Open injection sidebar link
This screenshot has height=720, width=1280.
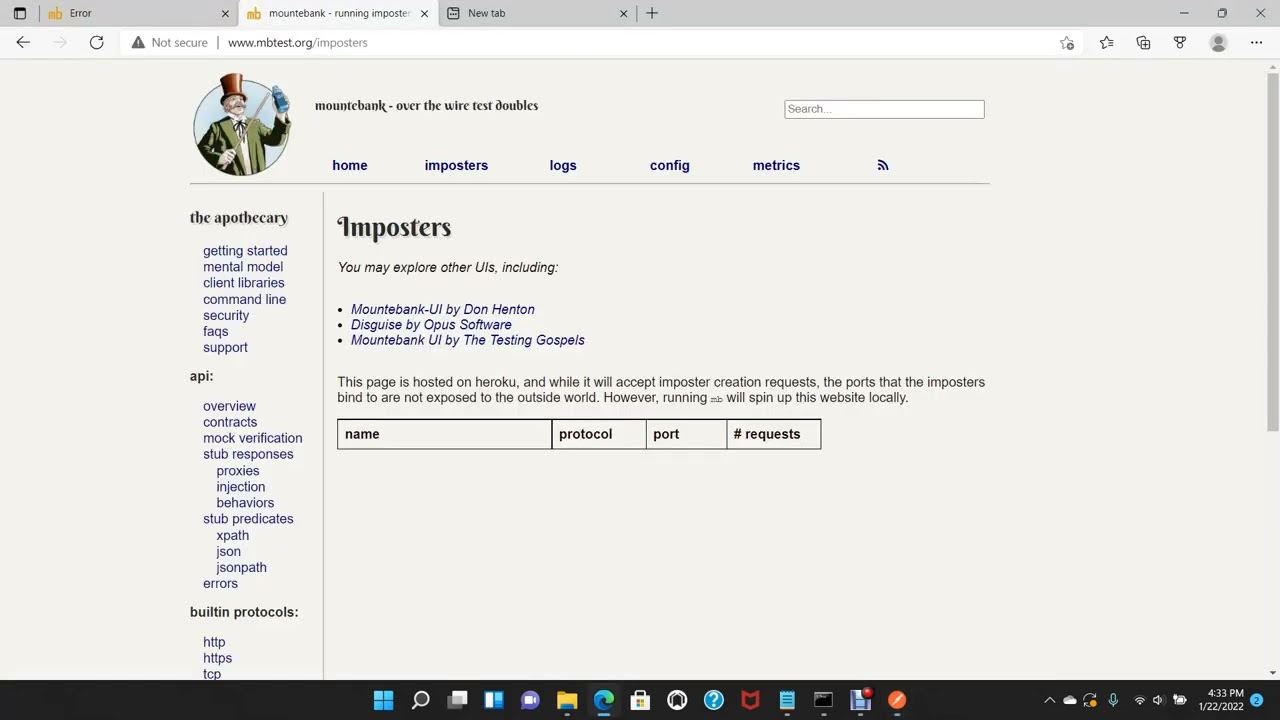241,487
